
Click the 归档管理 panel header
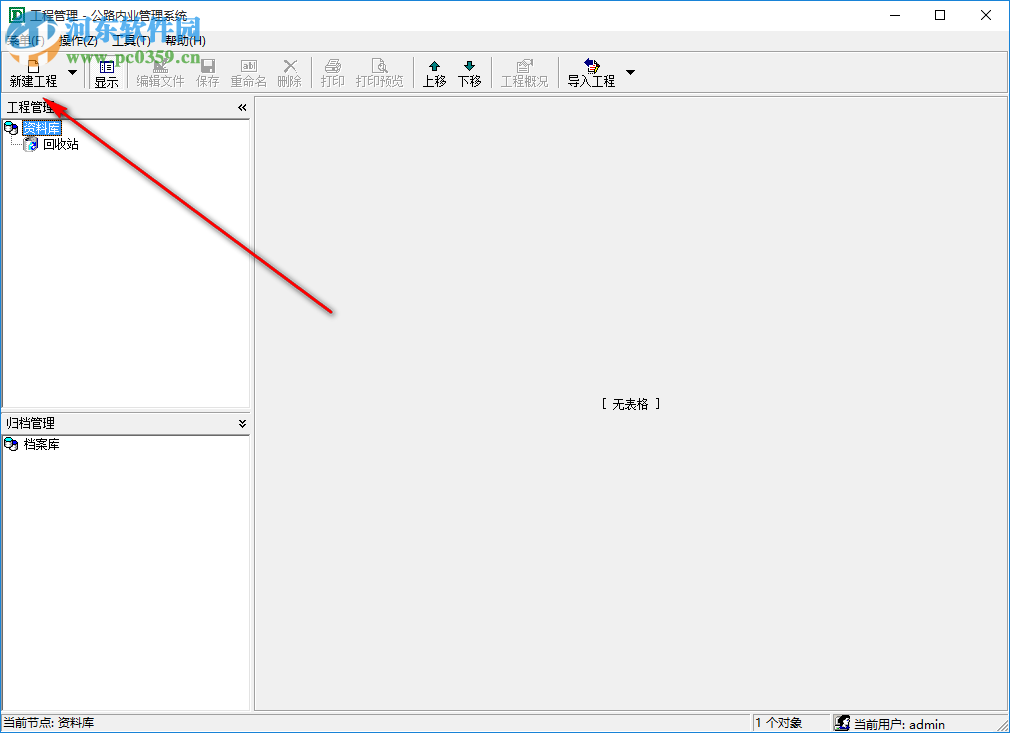(x=126, y=423)
